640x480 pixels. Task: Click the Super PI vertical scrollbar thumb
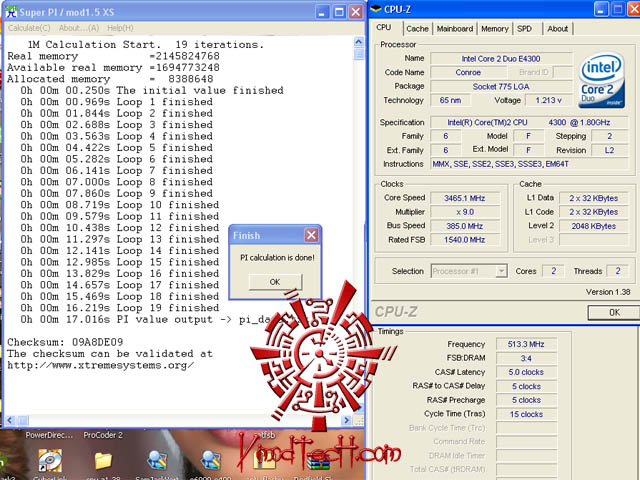pos(359,54)
